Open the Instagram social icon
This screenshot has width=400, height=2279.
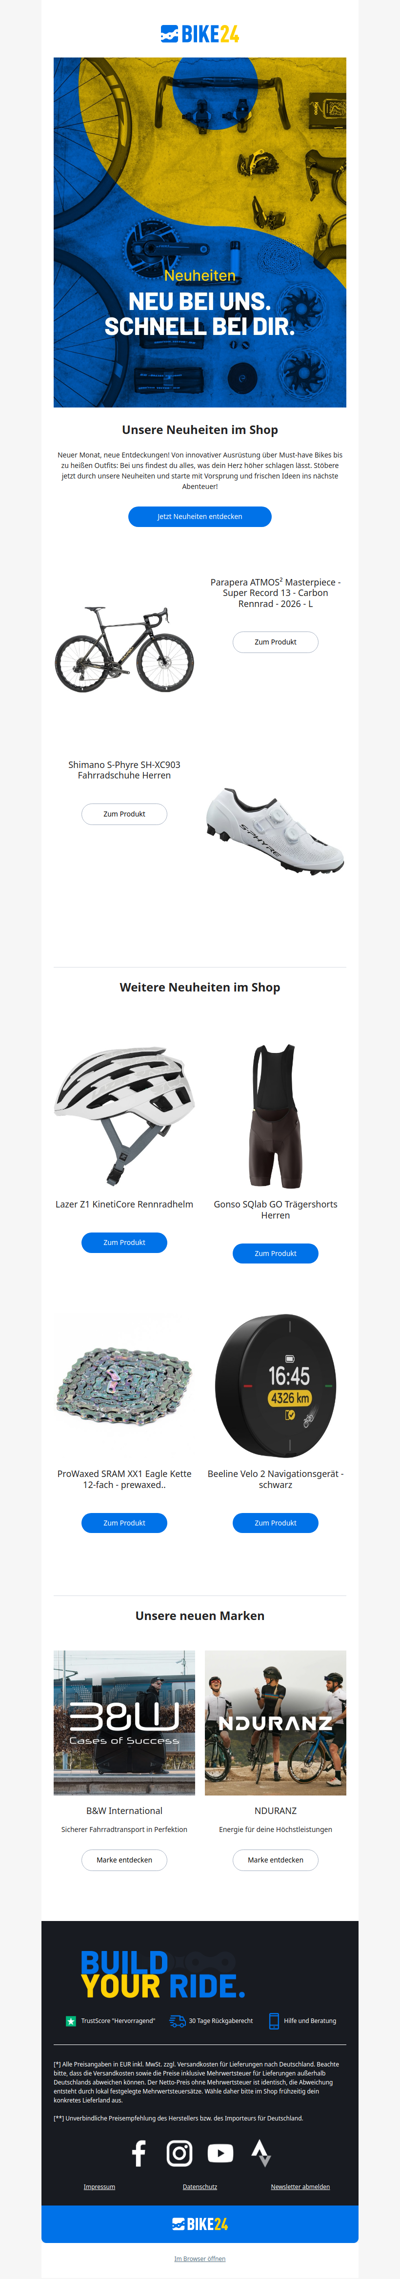pyautogui.click(x=179, y=2153)
